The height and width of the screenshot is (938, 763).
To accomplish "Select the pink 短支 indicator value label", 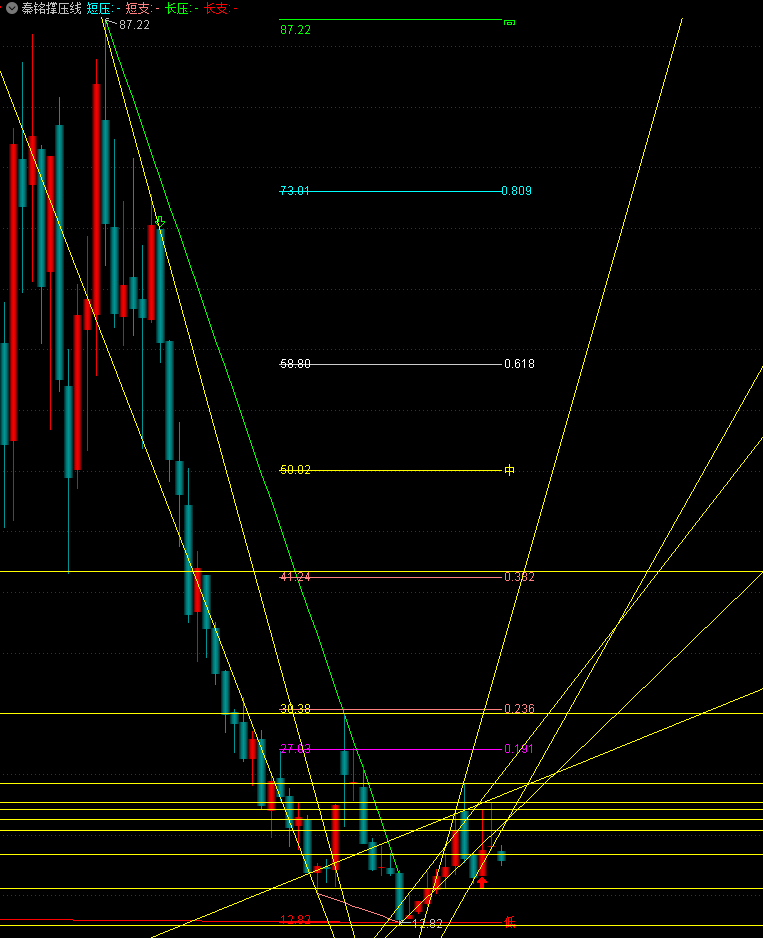I will (x=142, y=8).
